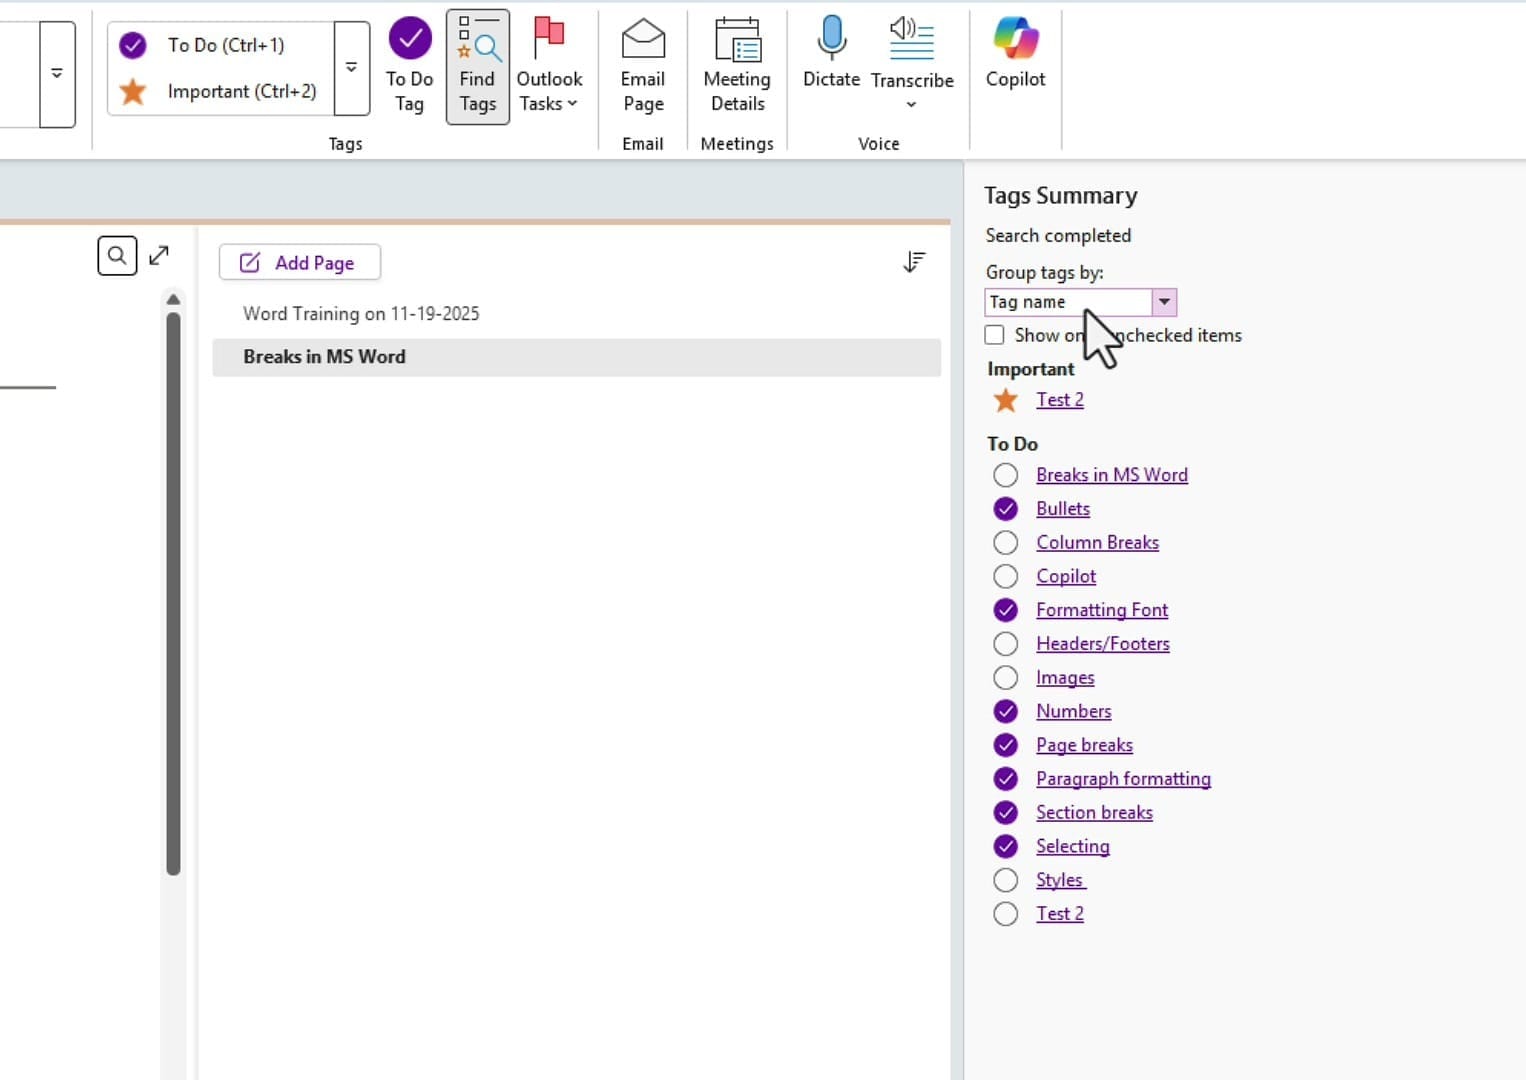The image size is (1526, 1080).
Task: Open the Group tags by dropdown
Action: (1163, 301)
